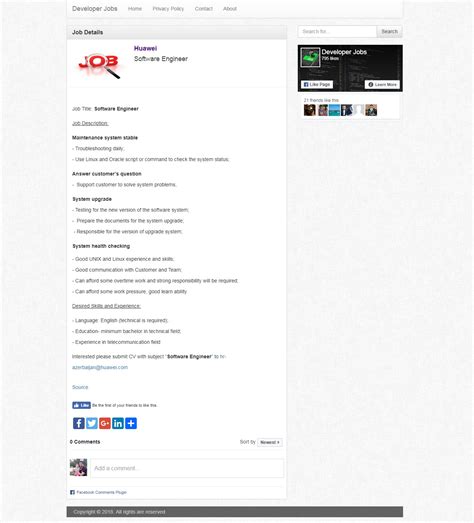Click the Search button

[389, 32]
